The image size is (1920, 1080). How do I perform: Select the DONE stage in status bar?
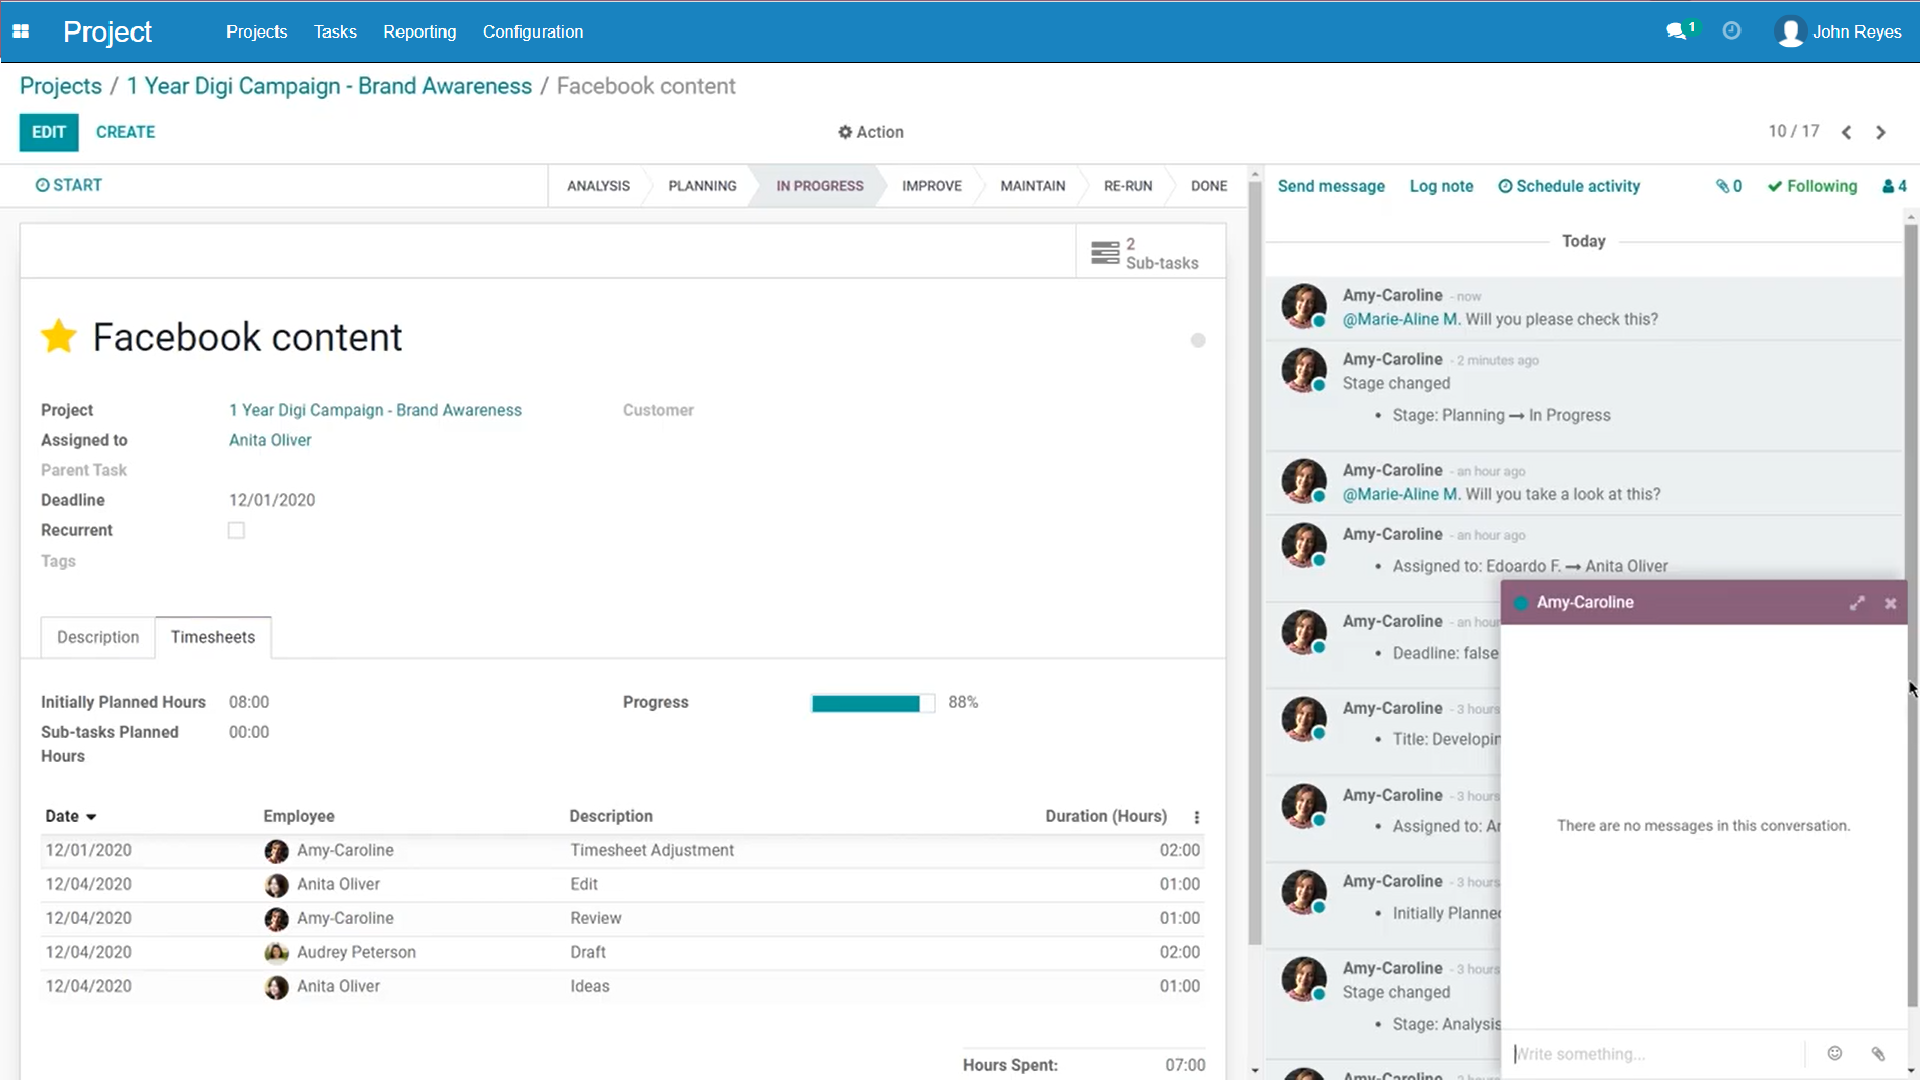click(1208, 186)
